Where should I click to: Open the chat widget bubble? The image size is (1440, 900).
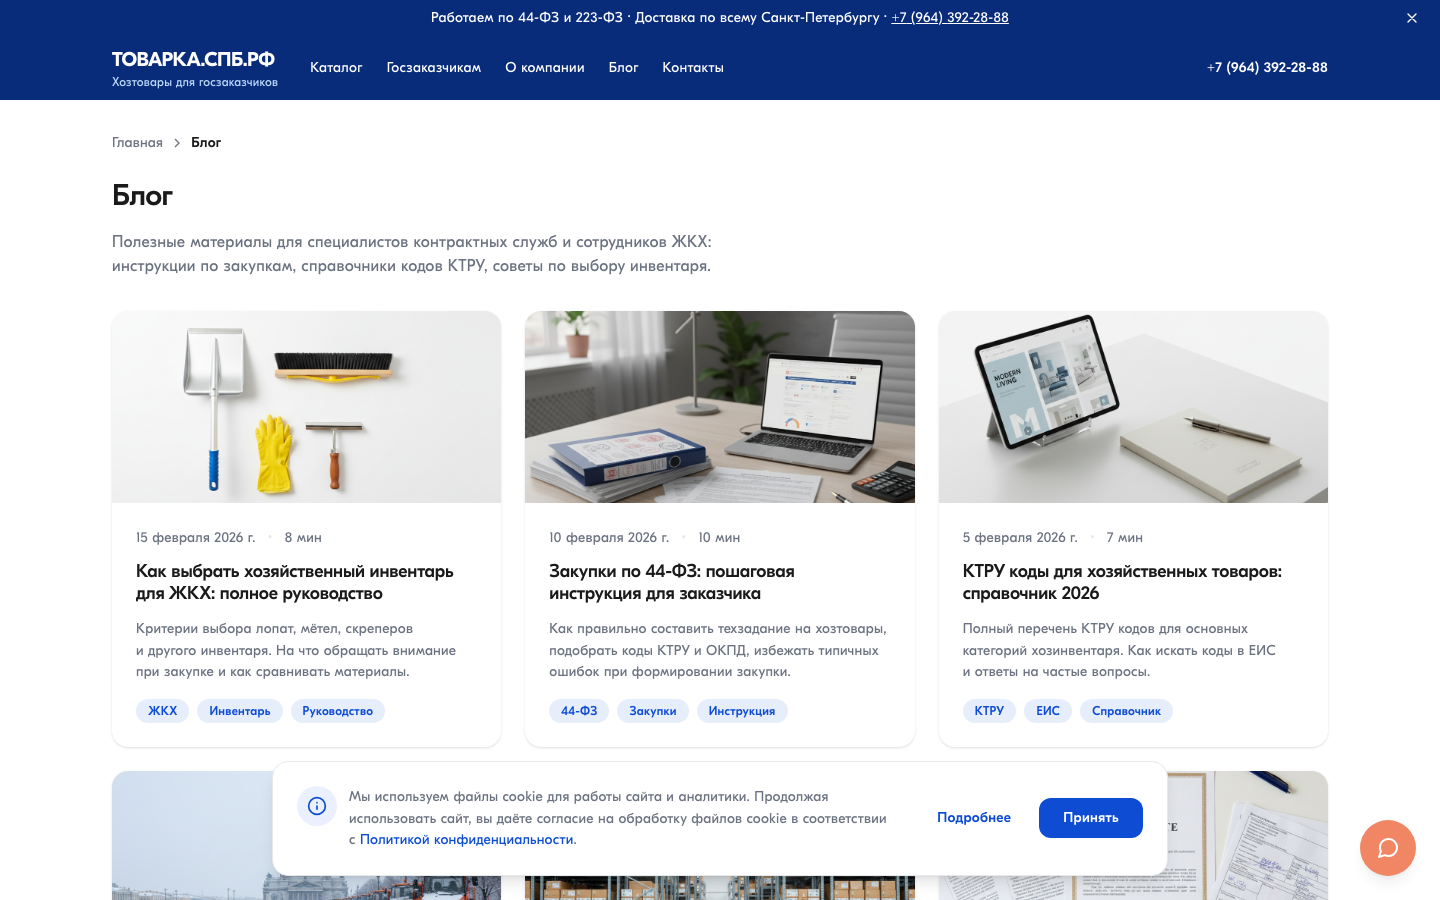(x=1387, y=848)
